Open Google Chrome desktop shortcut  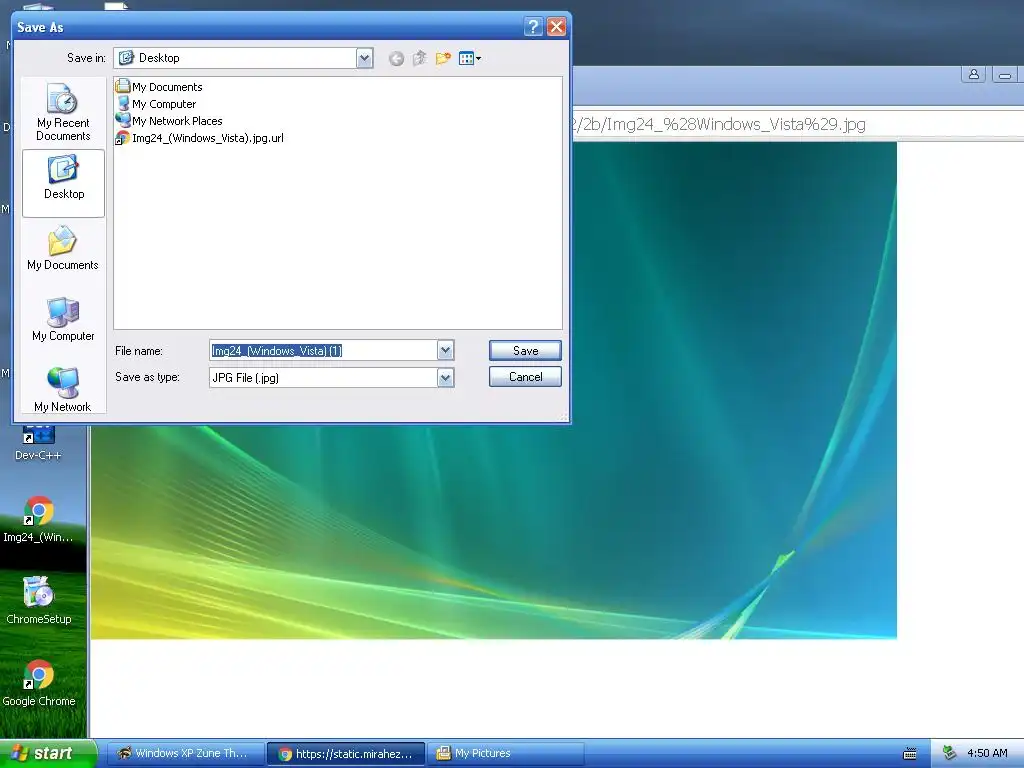38,683
